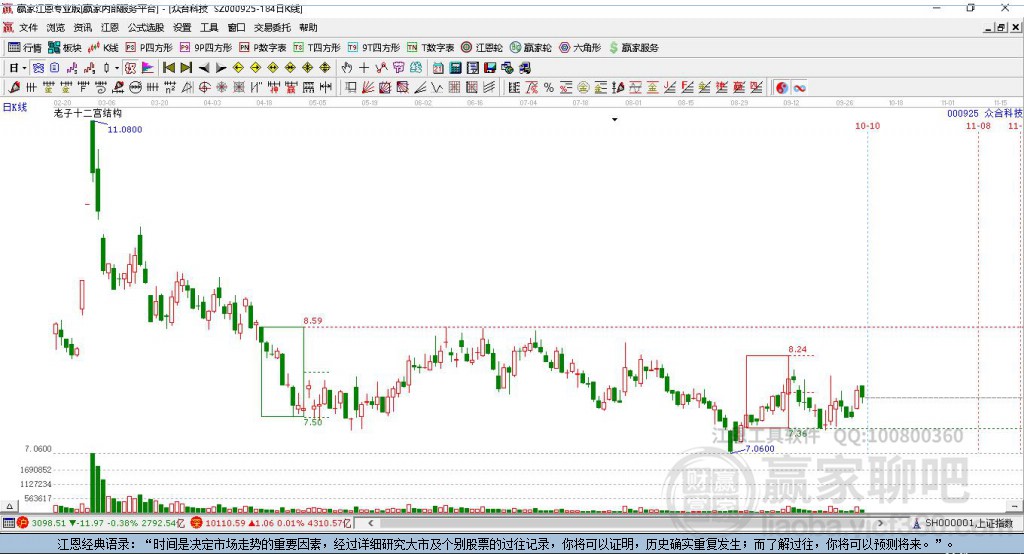
Task: Open the 赢家轮 wheel tool
Action: click(x=530, y=48)
